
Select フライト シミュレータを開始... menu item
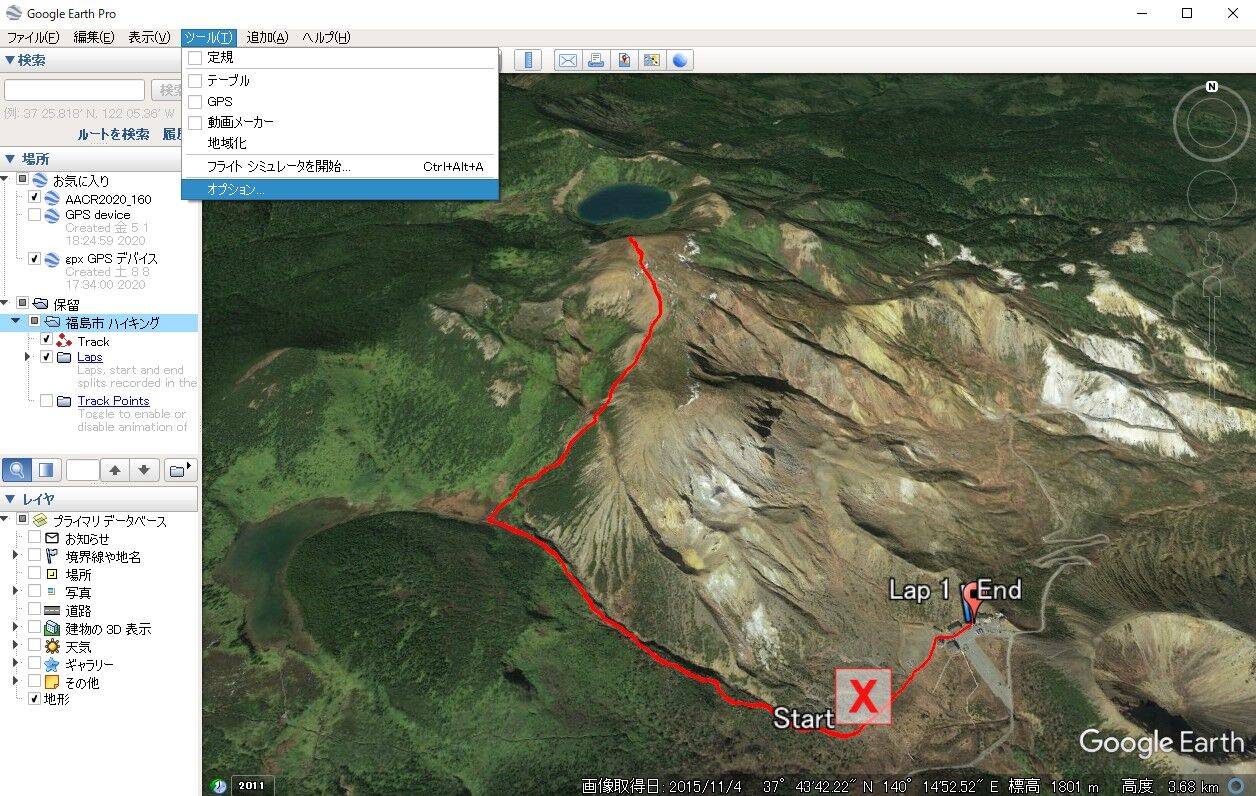coord(340,167)
